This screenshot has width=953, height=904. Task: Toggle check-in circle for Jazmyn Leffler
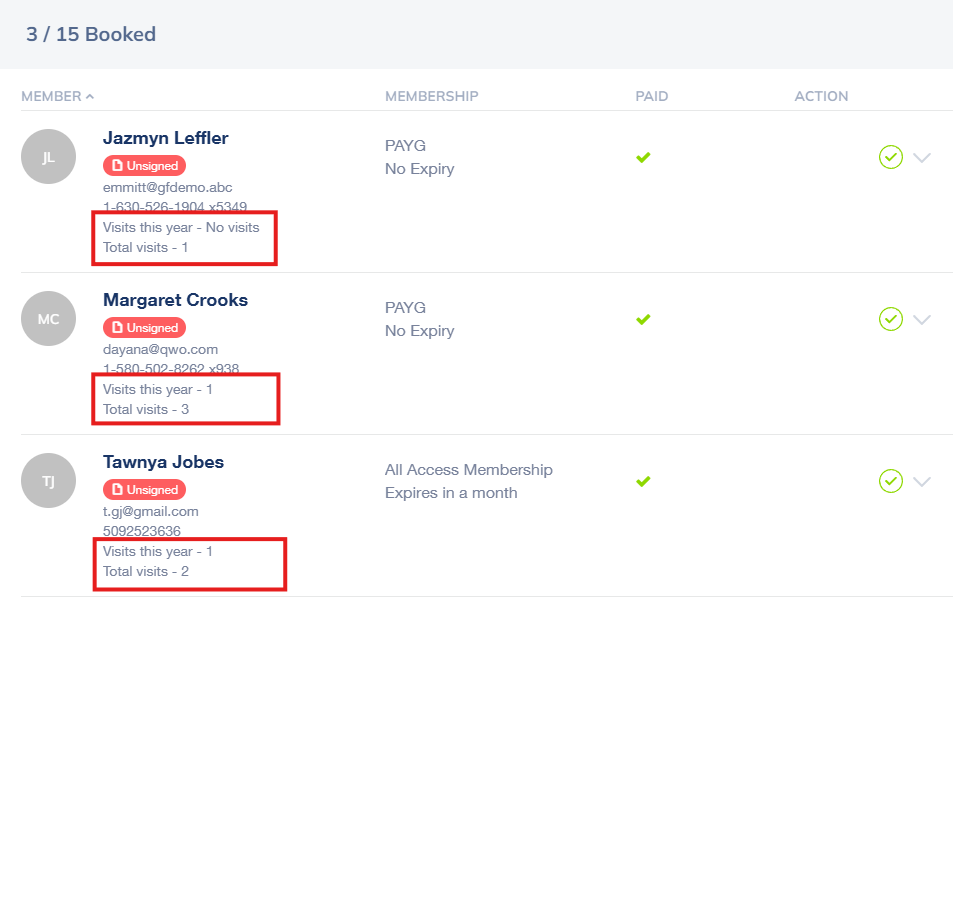890,157
